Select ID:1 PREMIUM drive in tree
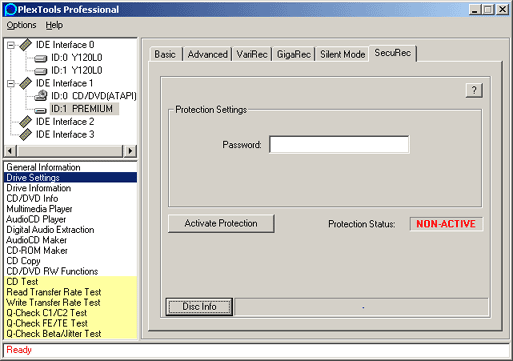Image resolution: width=513 pixels, height=361 pixels. [84, 109]
